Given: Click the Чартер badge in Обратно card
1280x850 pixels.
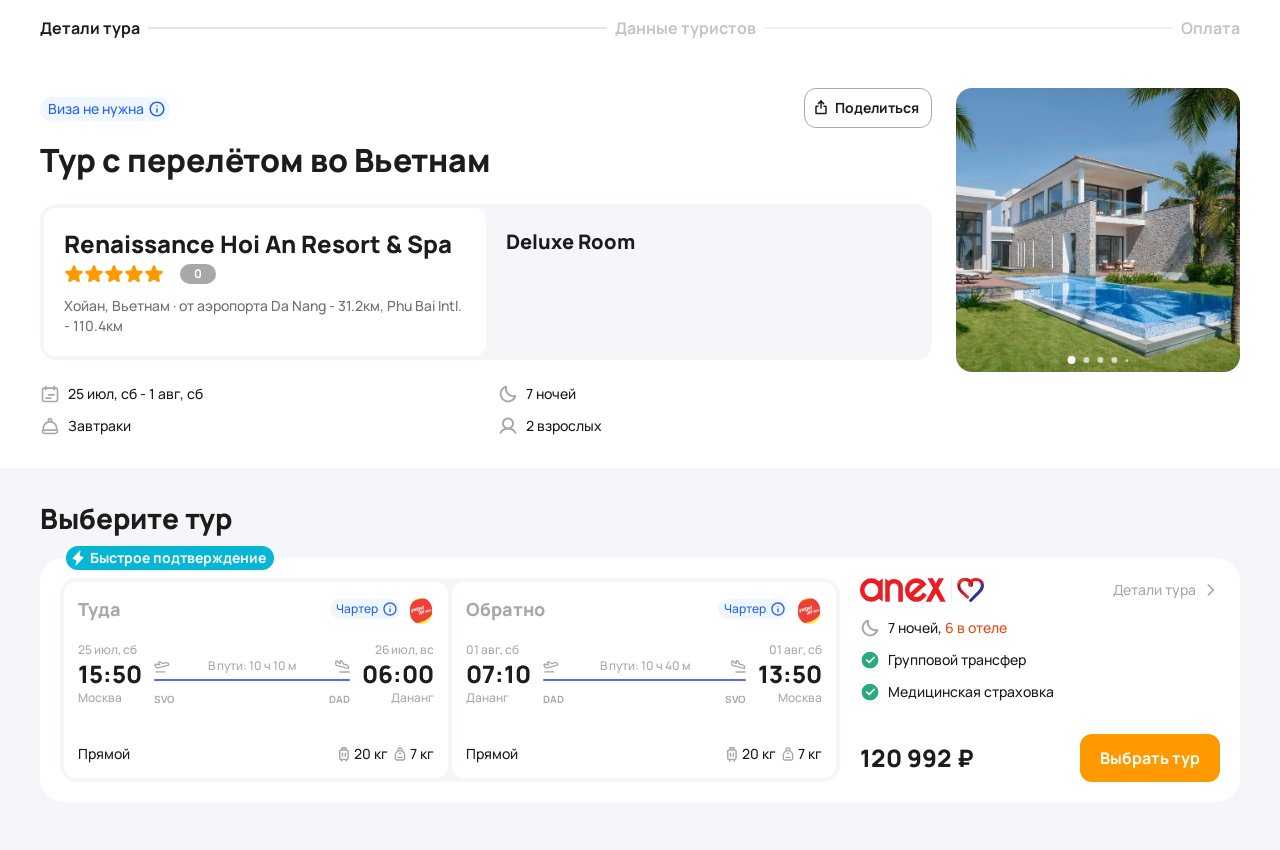Looking at the screenshot, I should (x=754, y=609).
